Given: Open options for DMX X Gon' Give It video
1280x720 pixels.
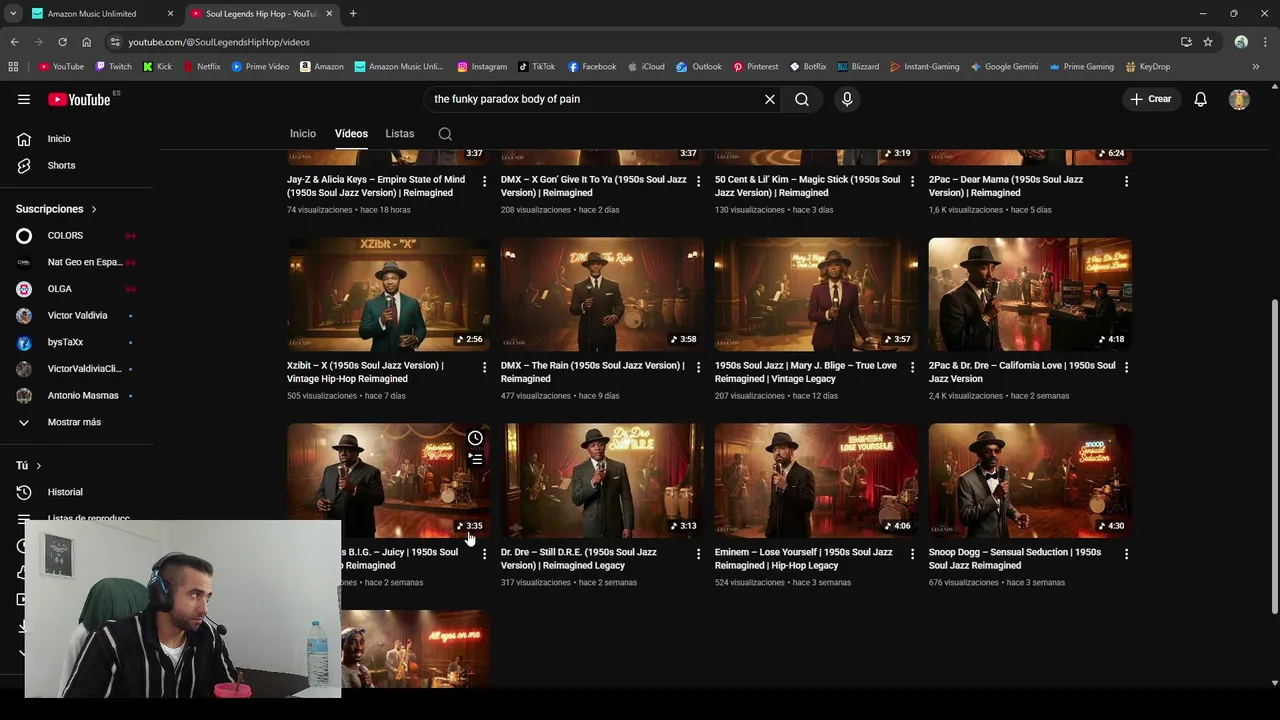Looking at the screenshot, I should (698, 181).
